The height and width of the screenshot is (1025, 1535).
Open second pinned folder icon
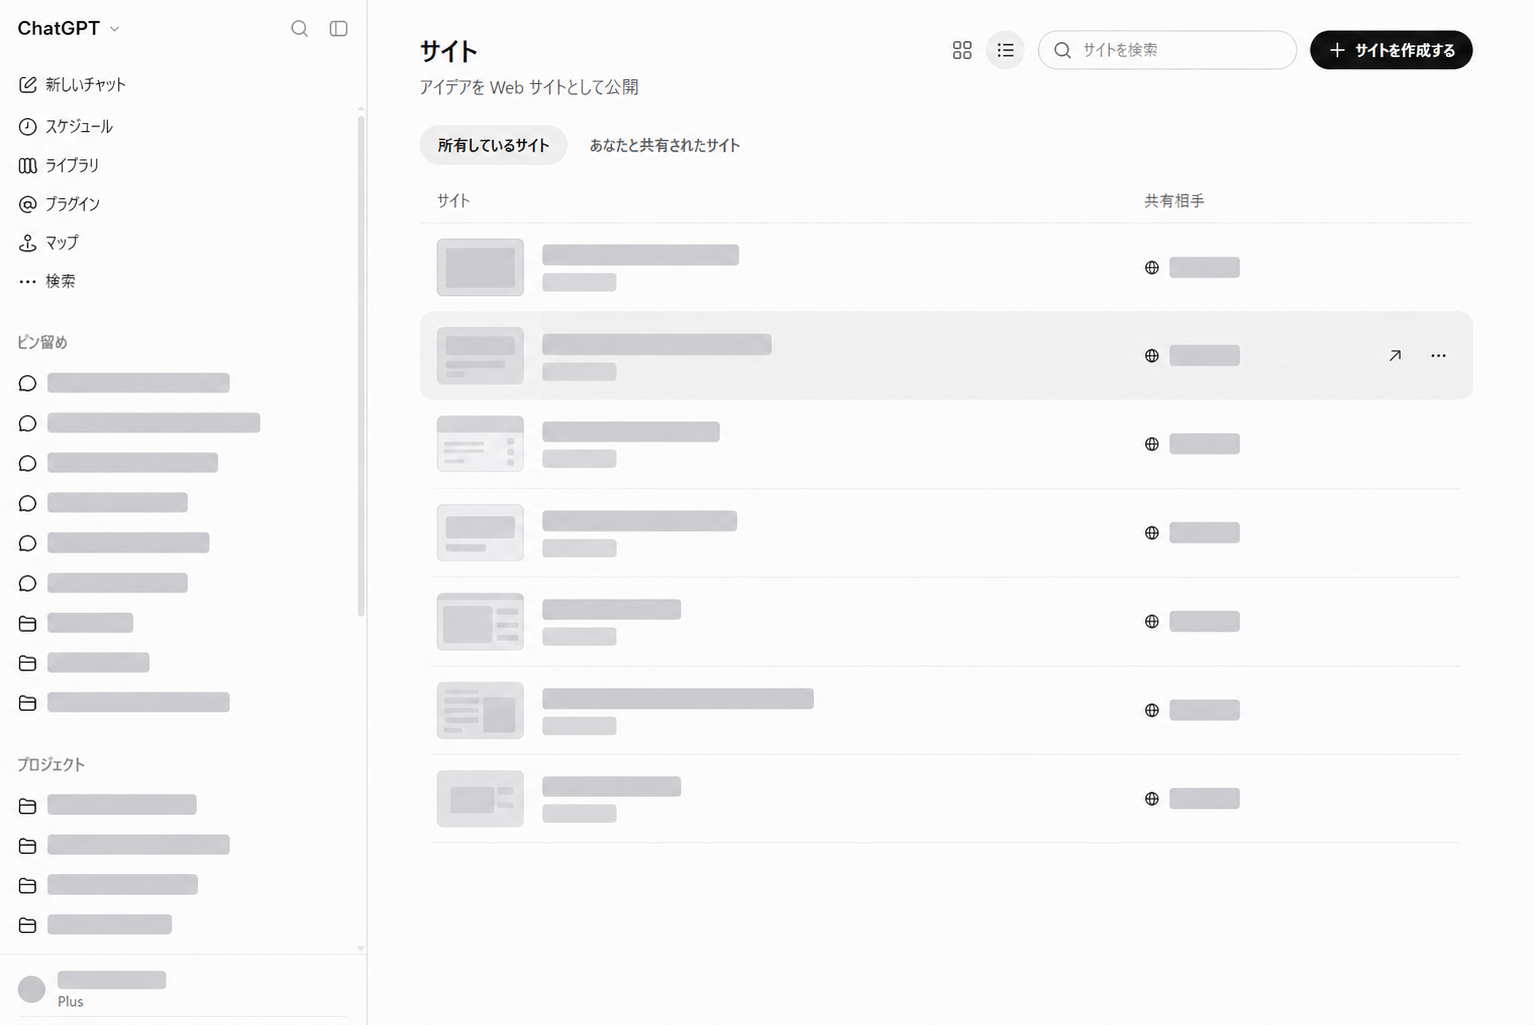point(28,663)
